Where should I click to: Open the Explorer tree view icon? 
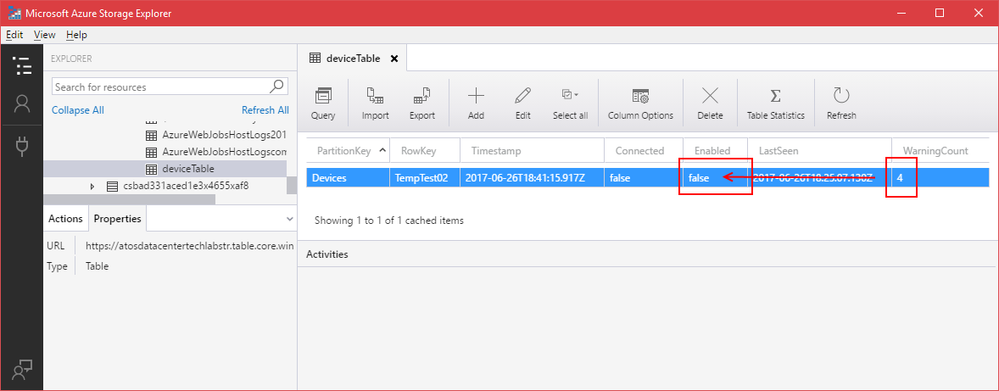22,66
